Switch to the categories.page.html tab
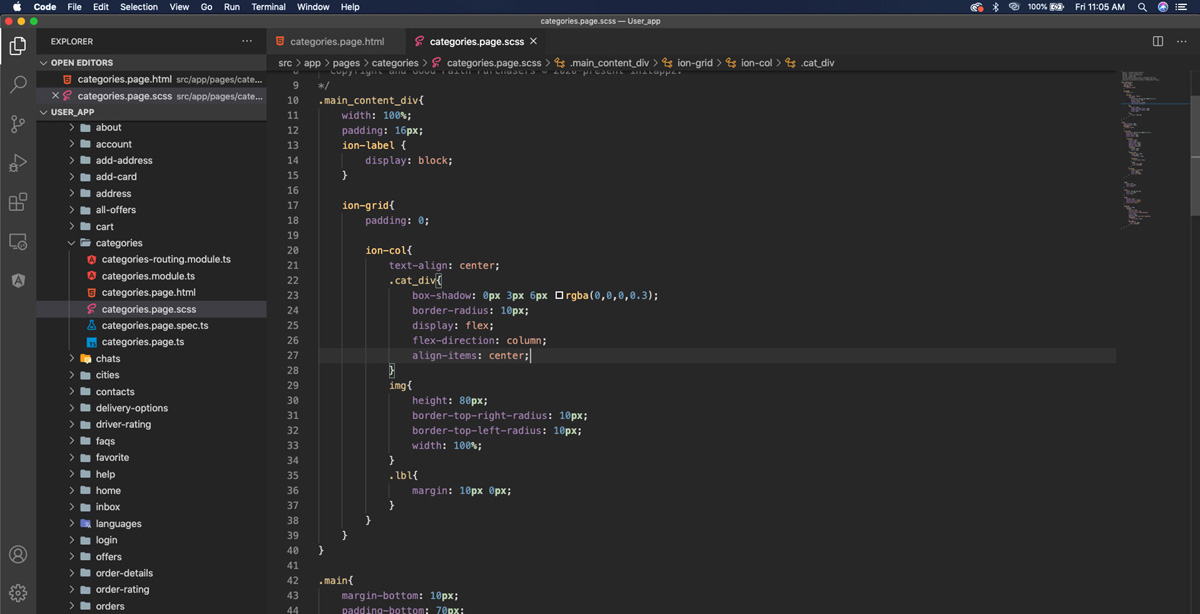The height and width of the screenshot is (614, 1200). 336,41
